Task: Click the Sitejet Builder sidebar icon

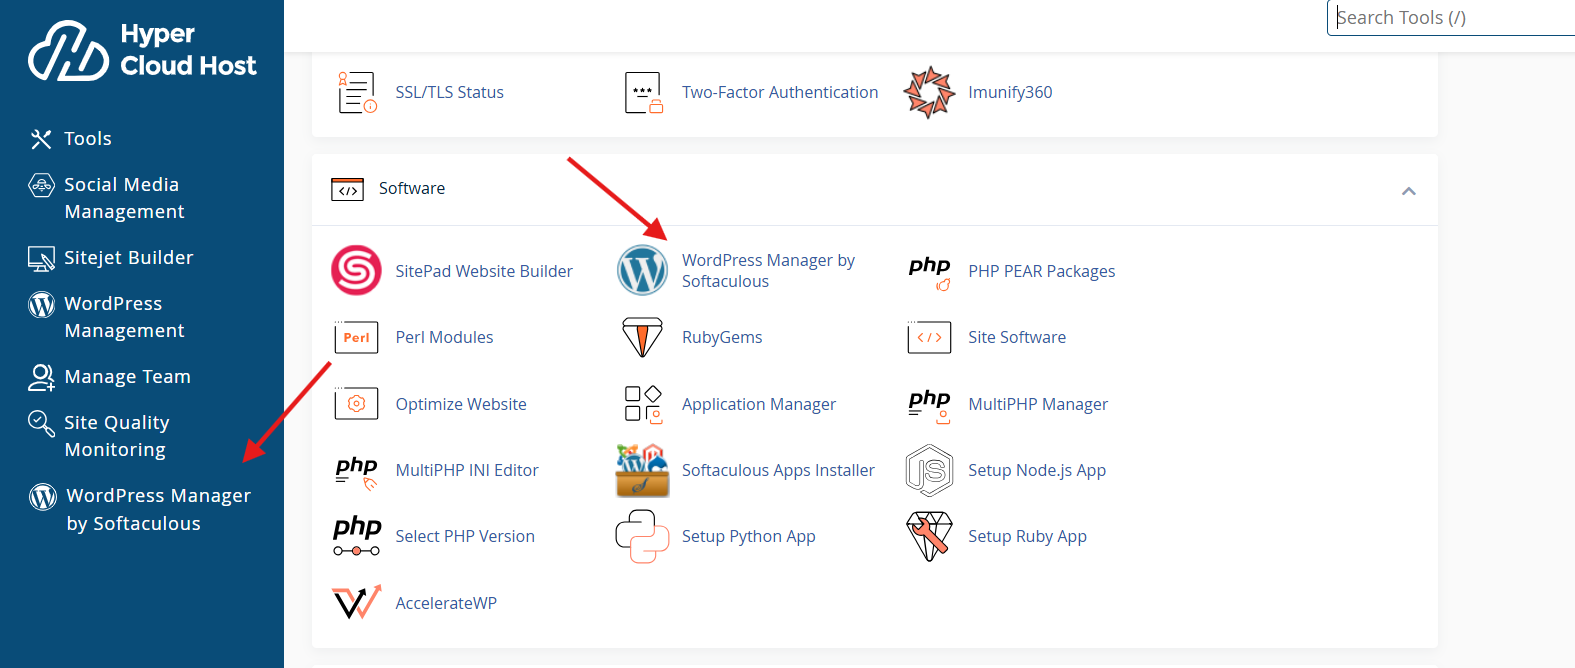Action: click(x=41, y=259)
